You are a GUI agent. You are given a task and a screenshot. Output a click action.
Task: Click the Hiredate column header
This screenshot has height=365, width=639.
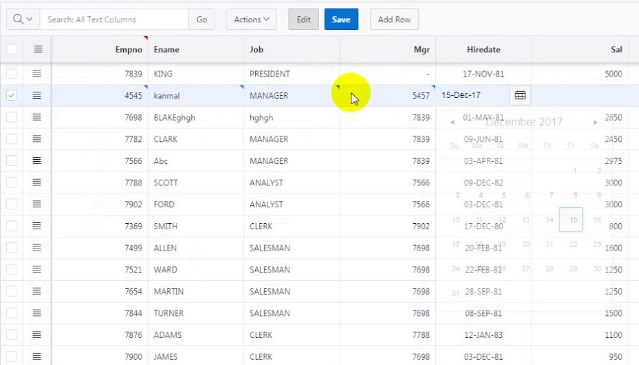click(x=483, y=49)
